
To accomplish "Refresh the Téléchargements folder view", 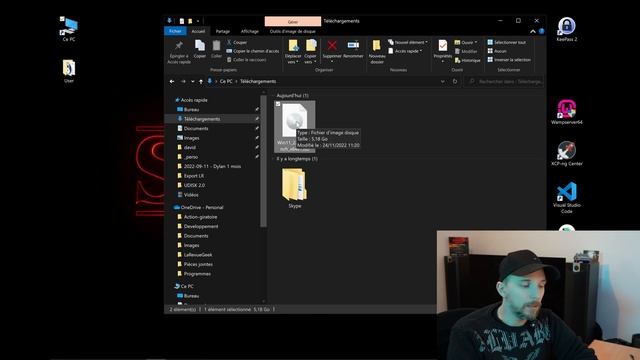I will [x=455, y=81].
